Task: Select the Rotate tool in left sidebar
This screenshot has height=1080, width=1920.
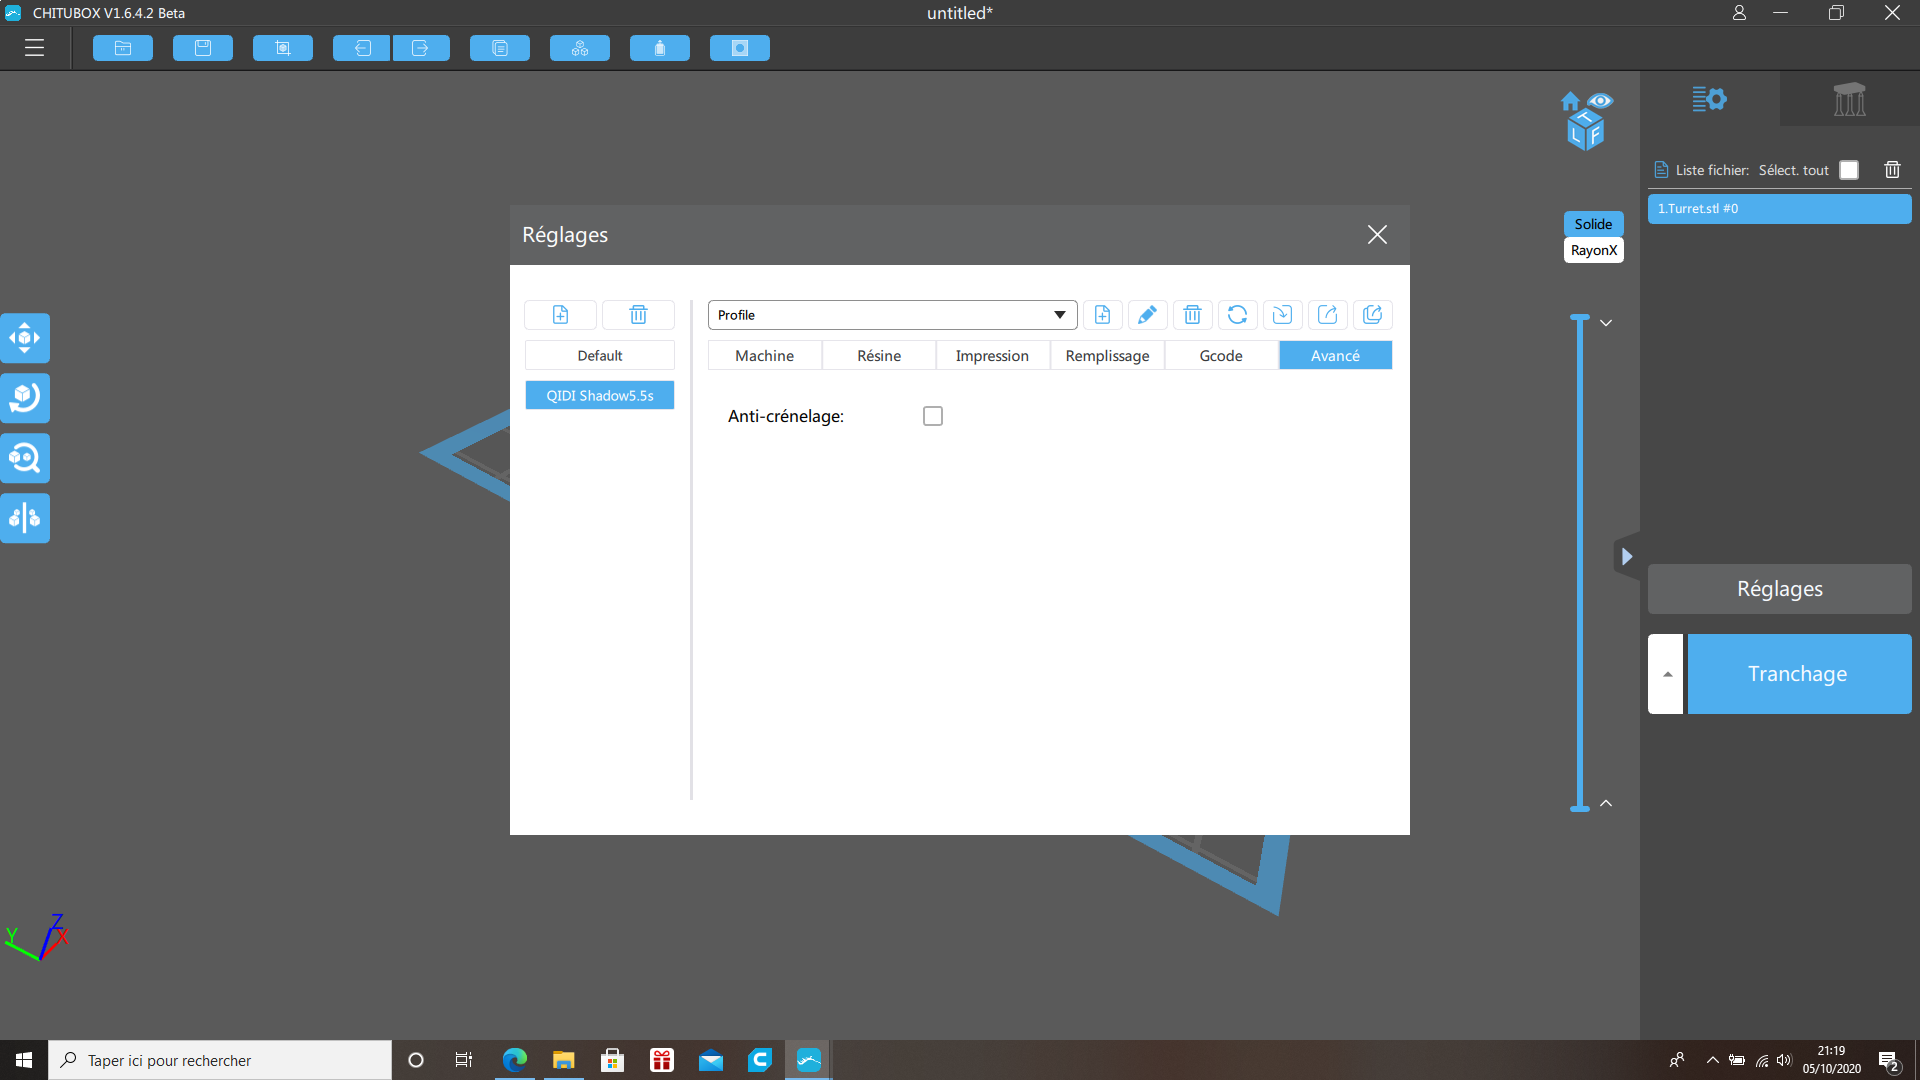Action: coord(25,398)
